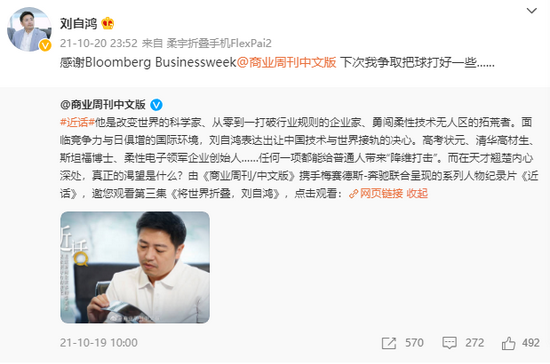Open the #近话# hashtag topic
Viewport: 550px width, 364px height.
click(77, 122)
